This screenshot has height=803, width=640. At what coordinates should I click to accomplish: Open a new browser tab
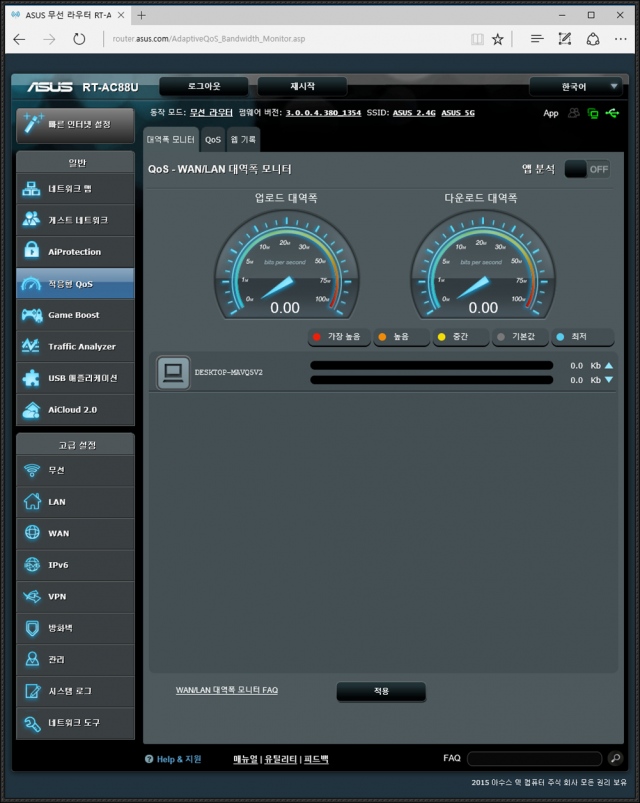coord(141,15)
